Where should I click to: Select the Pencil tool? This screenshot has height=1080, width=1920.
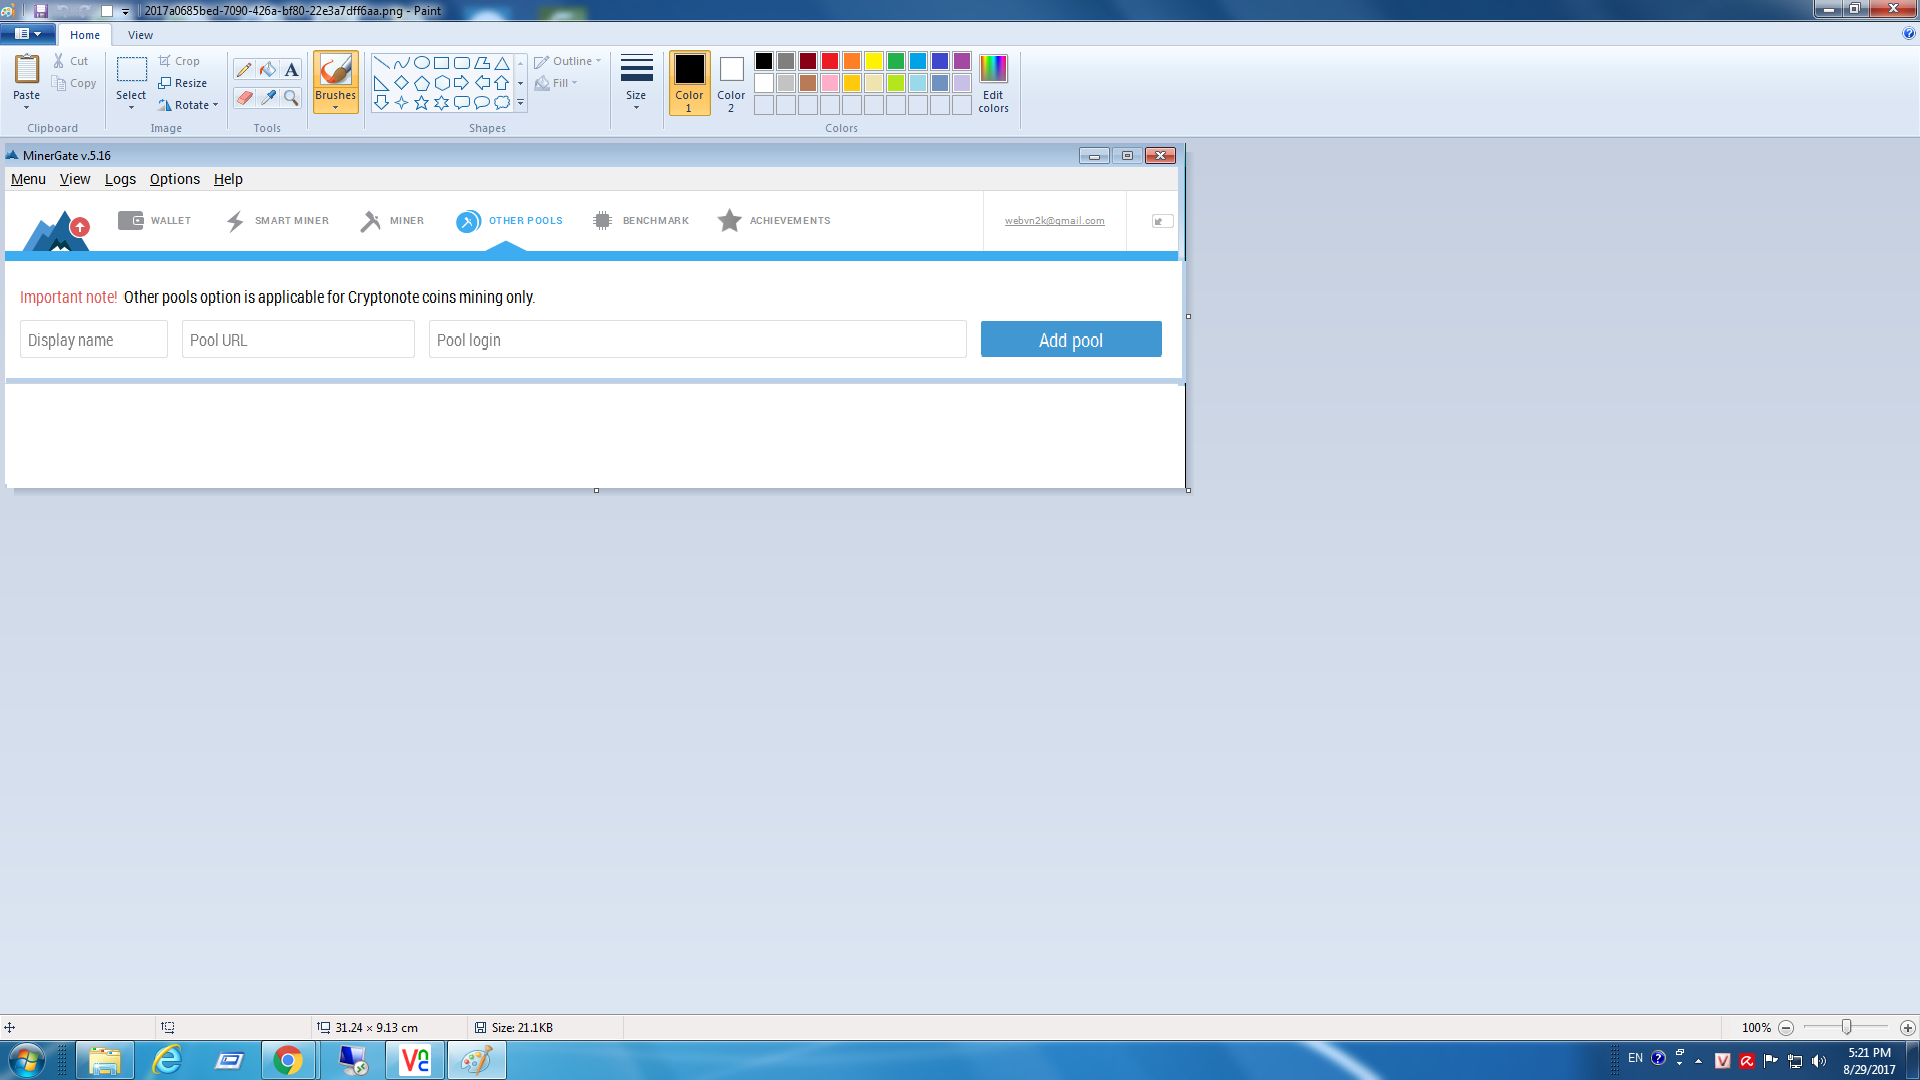[x=244, y=70]
